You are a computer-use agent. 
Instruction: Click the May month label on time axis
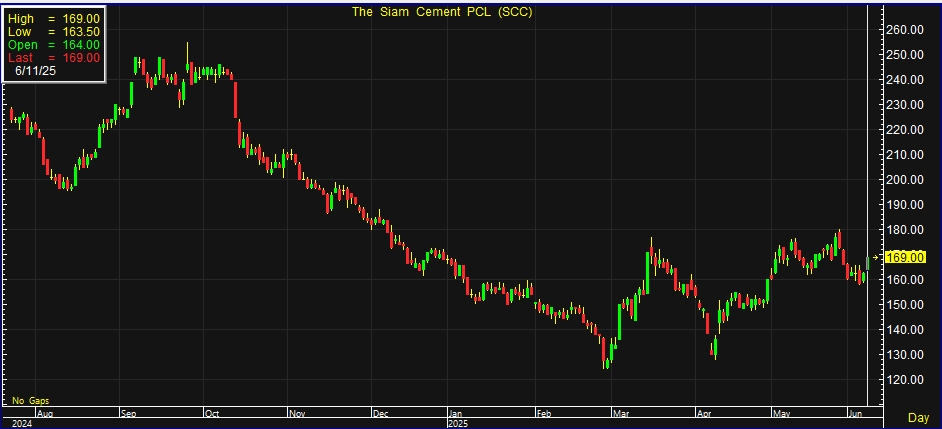pyautogui.click(x=781, y=413)
